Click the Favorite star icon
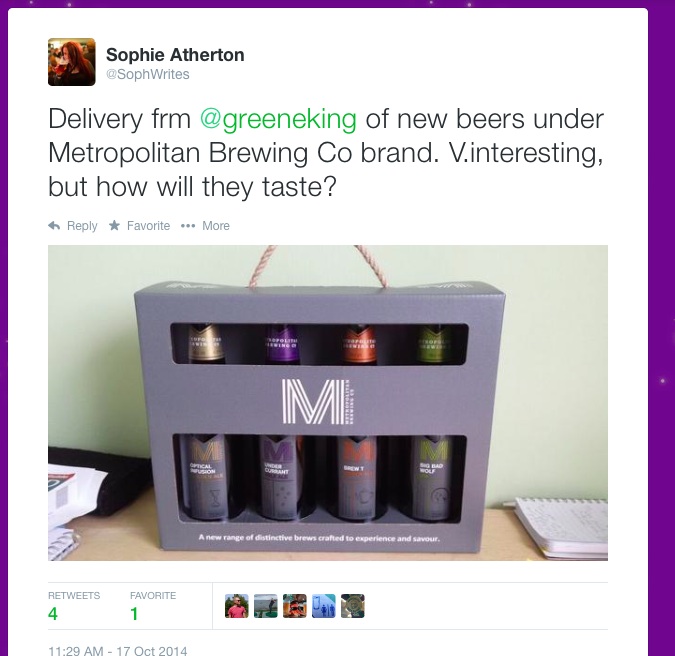Screen dimensions: 675x656 pyautogui.click(x=114, y=225)
